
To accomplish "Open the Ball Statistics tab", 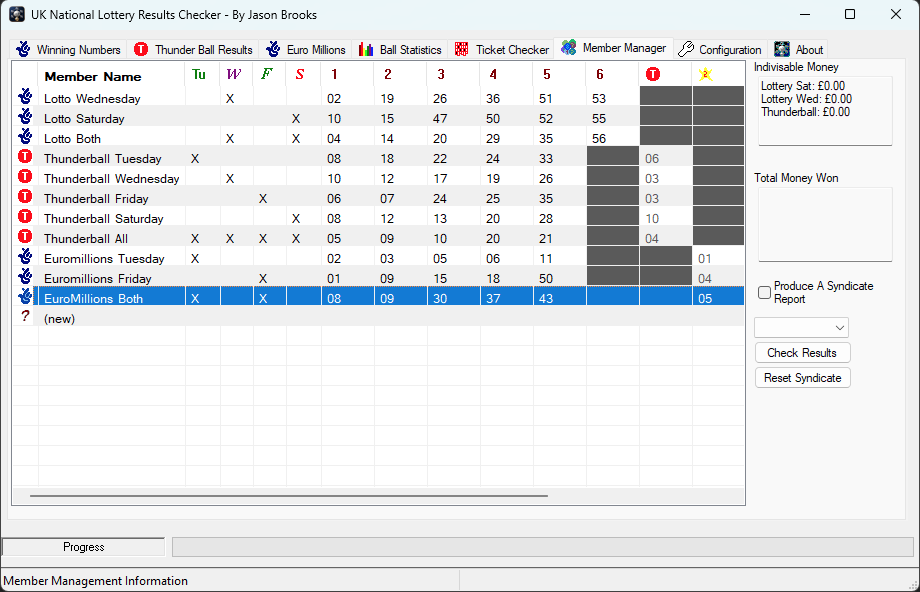I will pos(400,50).
